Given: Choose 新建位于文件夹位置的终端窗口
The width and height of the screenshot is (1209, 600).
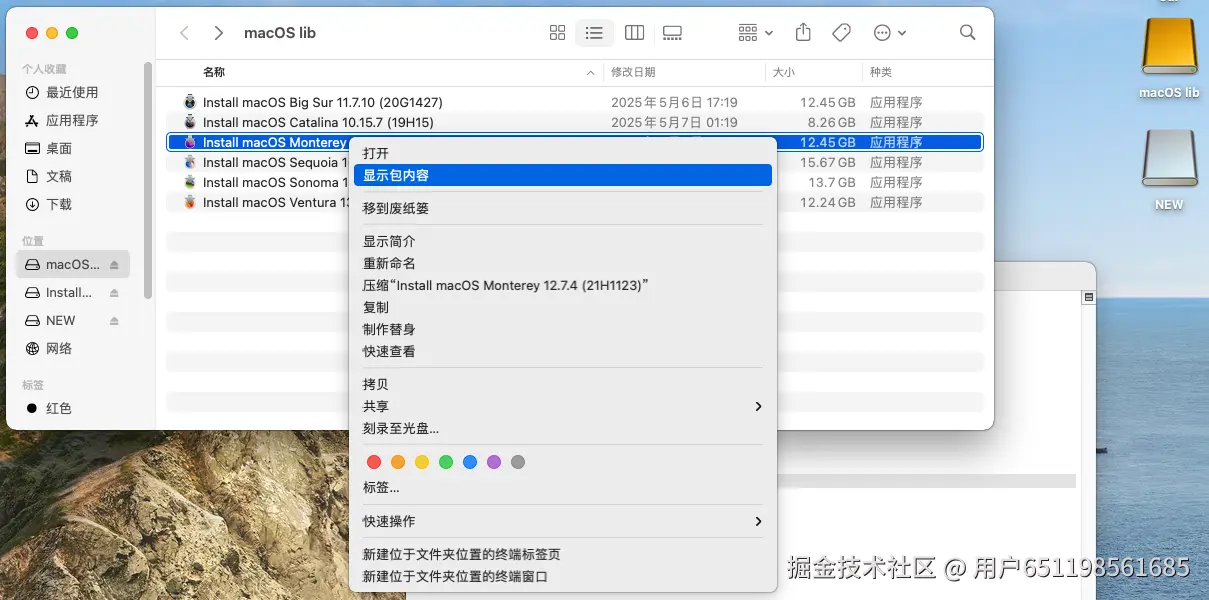Looking at the screenshot, I should coord(563,576).
